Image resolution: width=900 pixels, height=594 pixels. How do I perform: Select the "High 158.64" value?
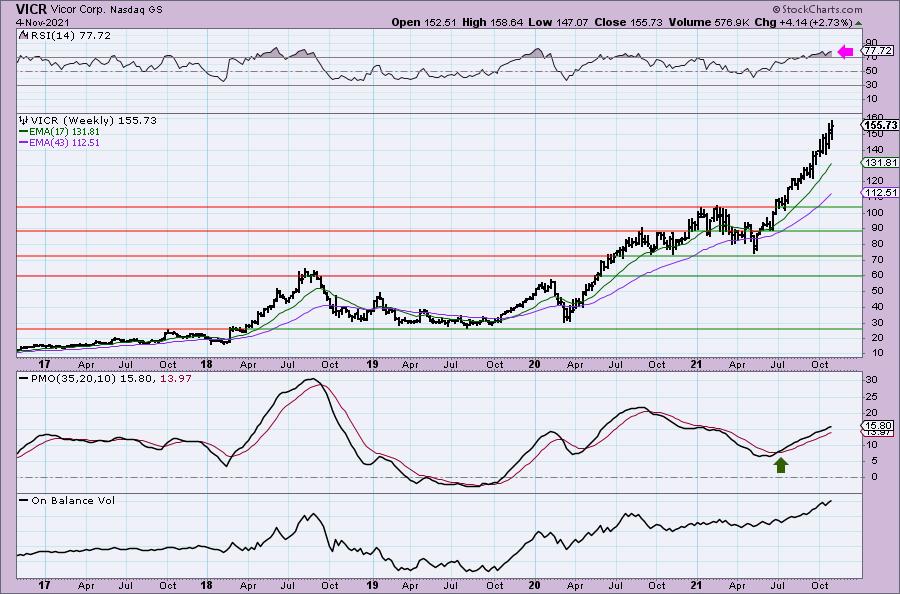(492, 22)
